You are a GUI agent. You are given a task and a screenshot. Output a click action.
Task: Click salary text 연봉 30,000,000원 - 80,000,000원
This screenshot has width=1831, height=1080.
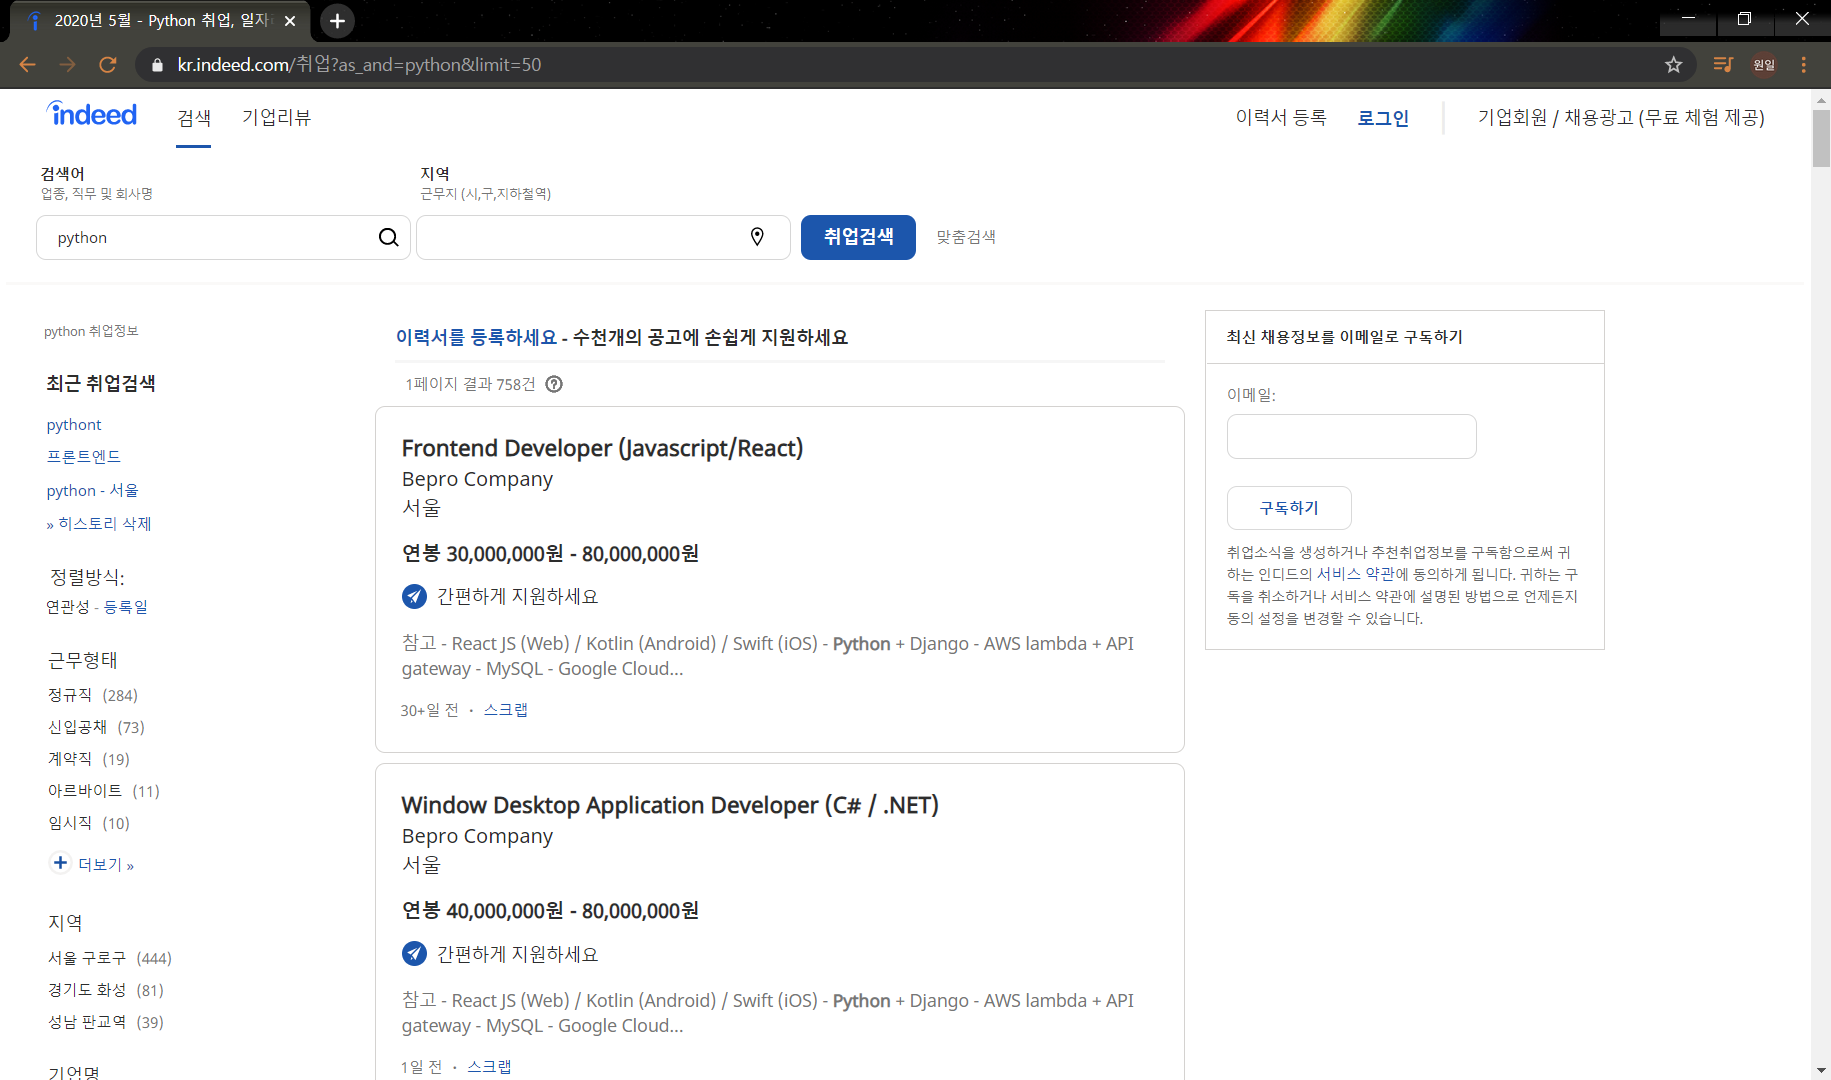tap(550, 554)
